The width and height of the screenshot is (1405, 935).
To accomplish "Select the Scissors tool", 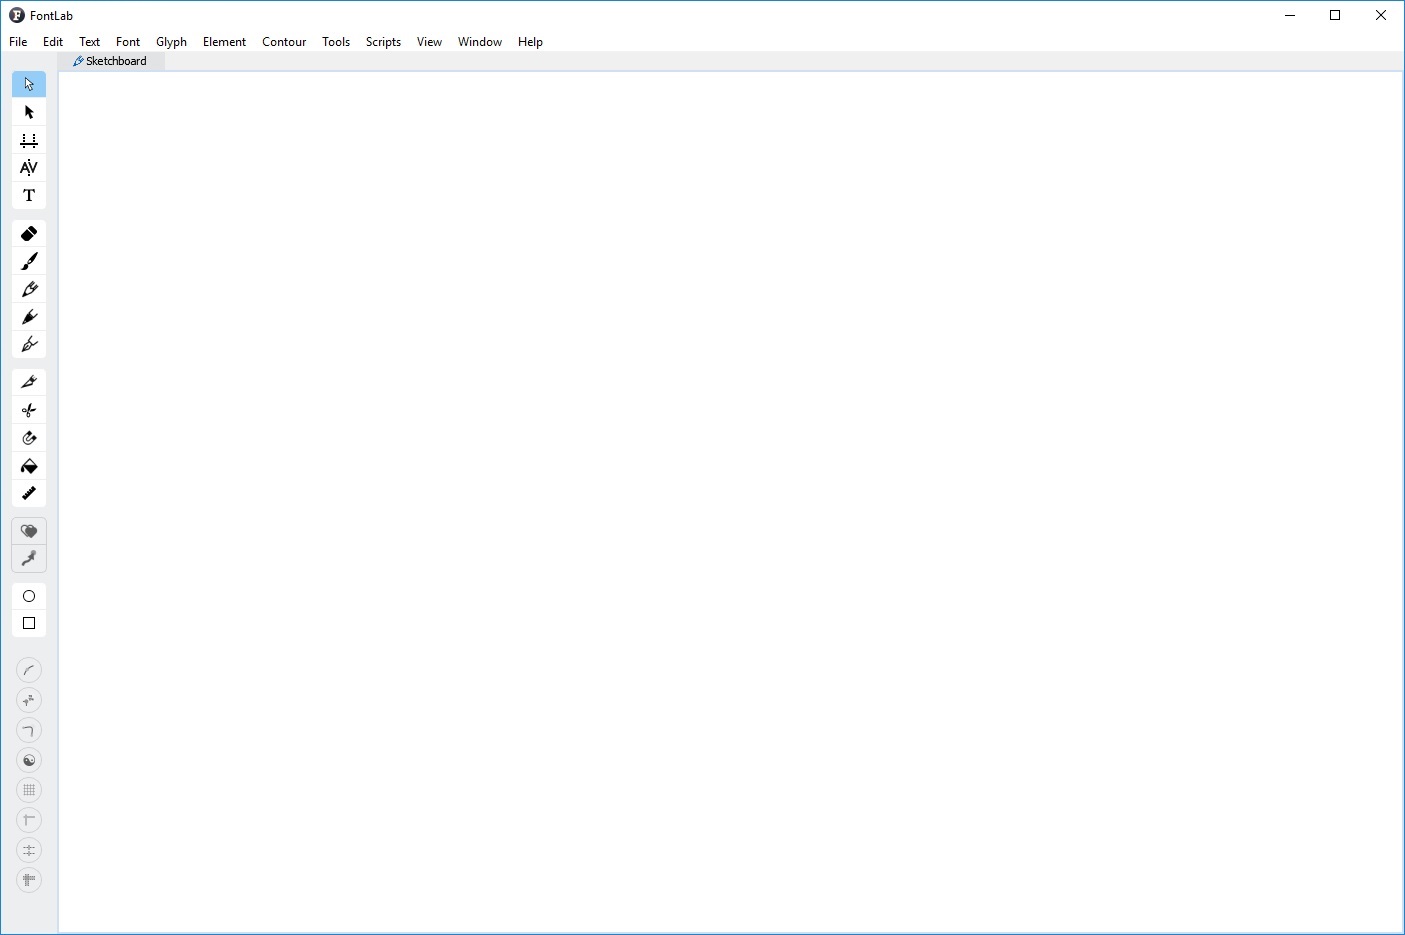I will tap(29, 411).
